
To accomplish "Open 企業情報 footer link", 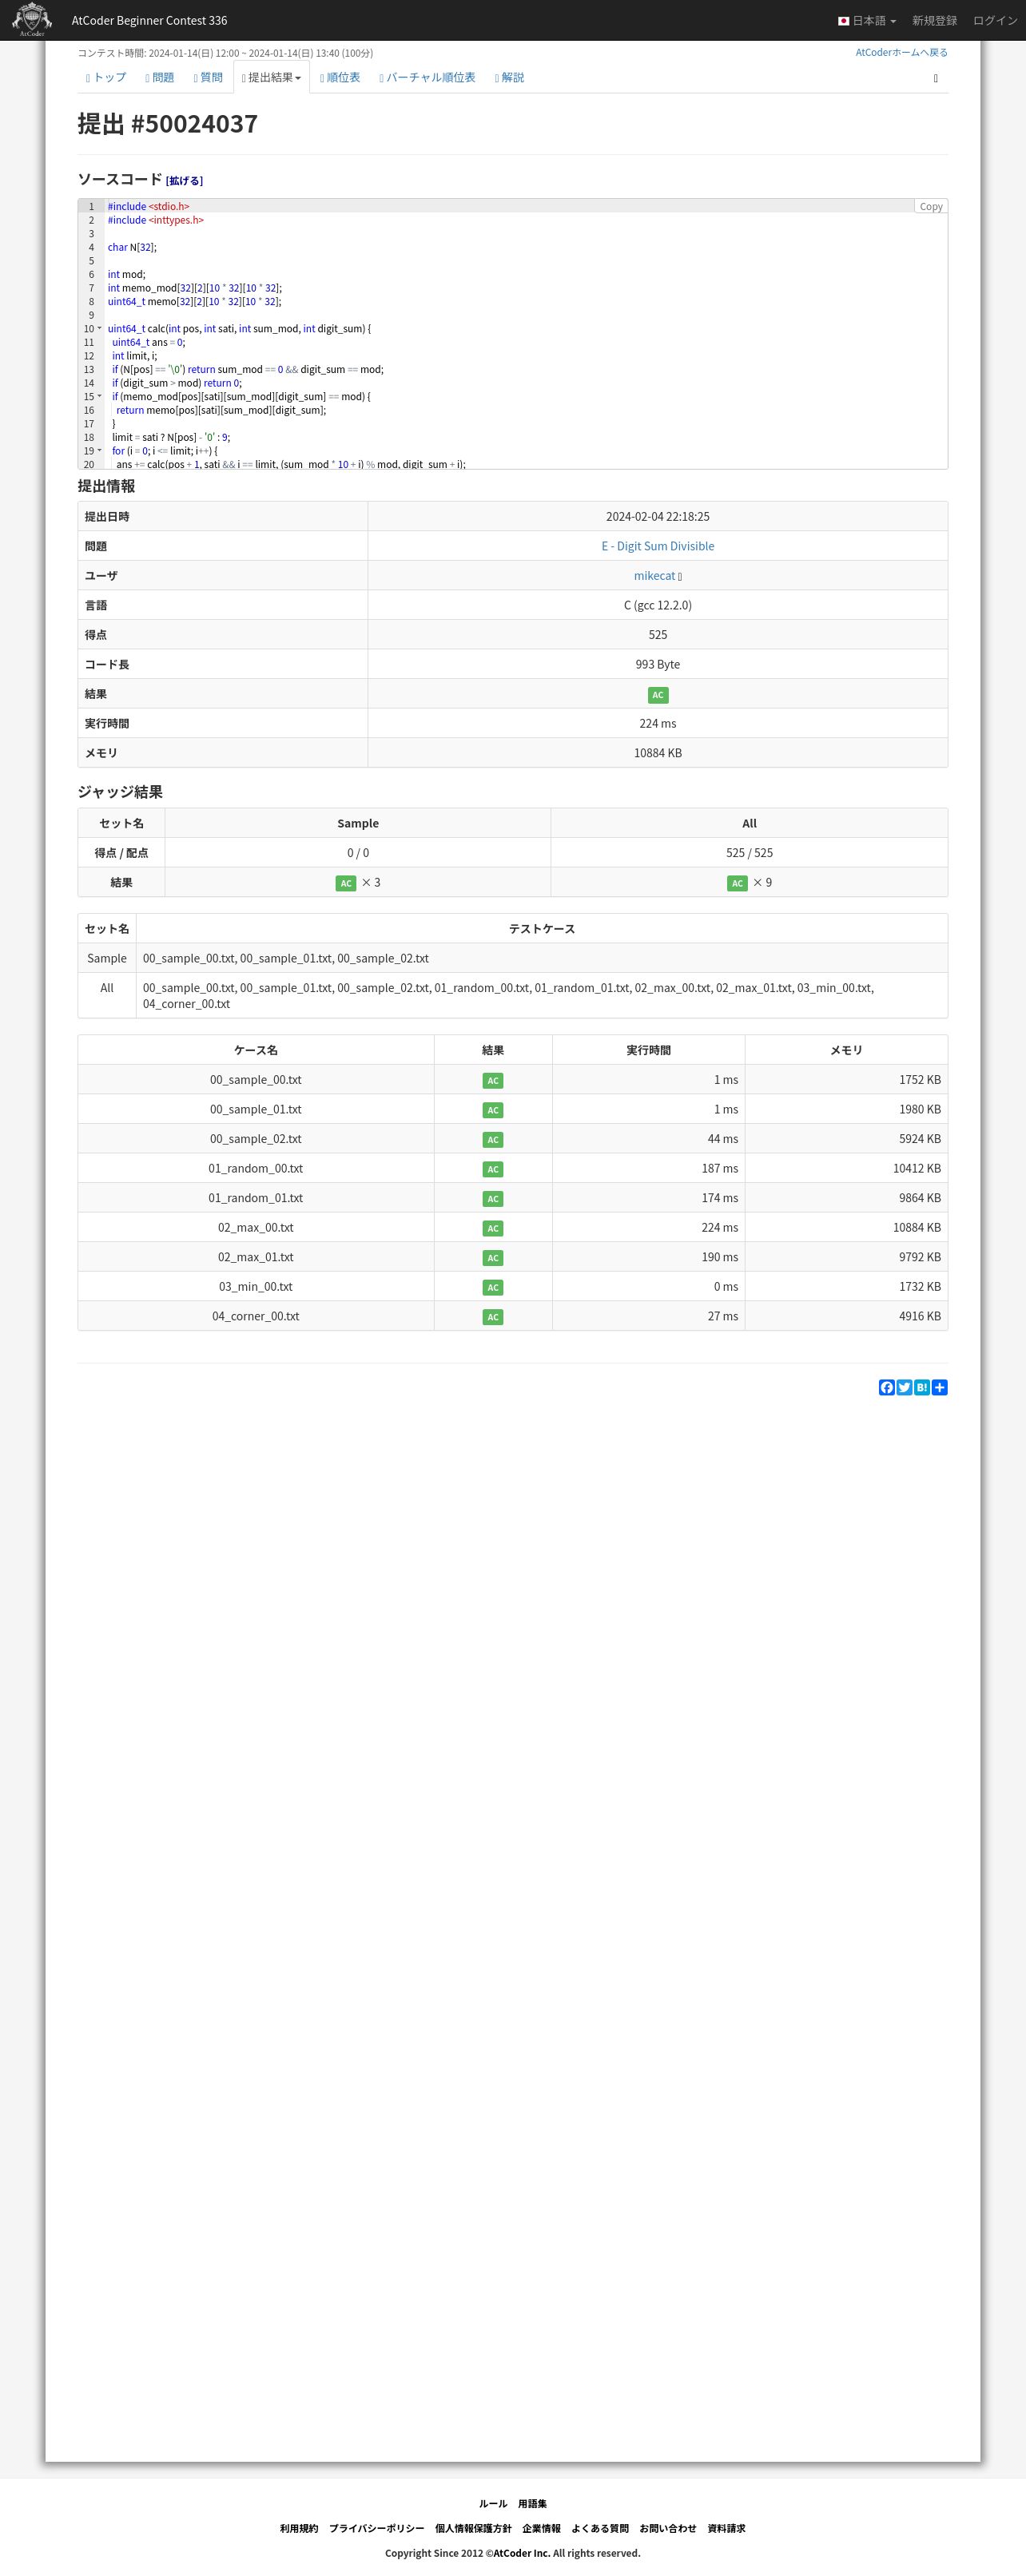I will (x=541, y=2528).
